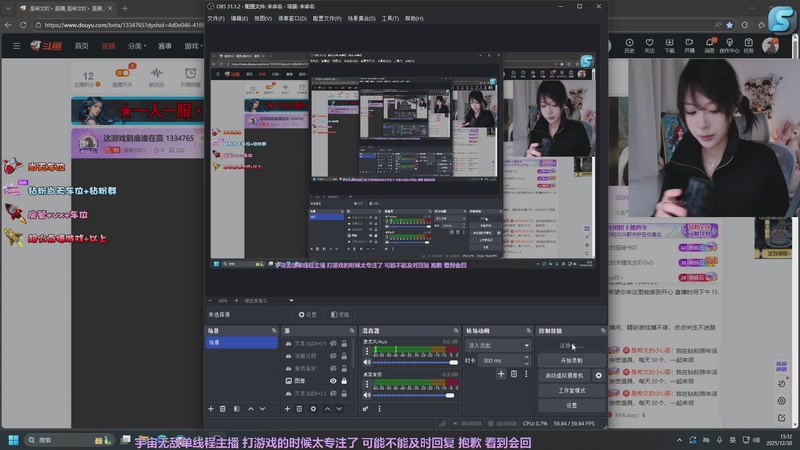This screenshot has height=450, width=800.
Task: Open the 视图(V) menu in OBS
Action: tap(263, 18)
